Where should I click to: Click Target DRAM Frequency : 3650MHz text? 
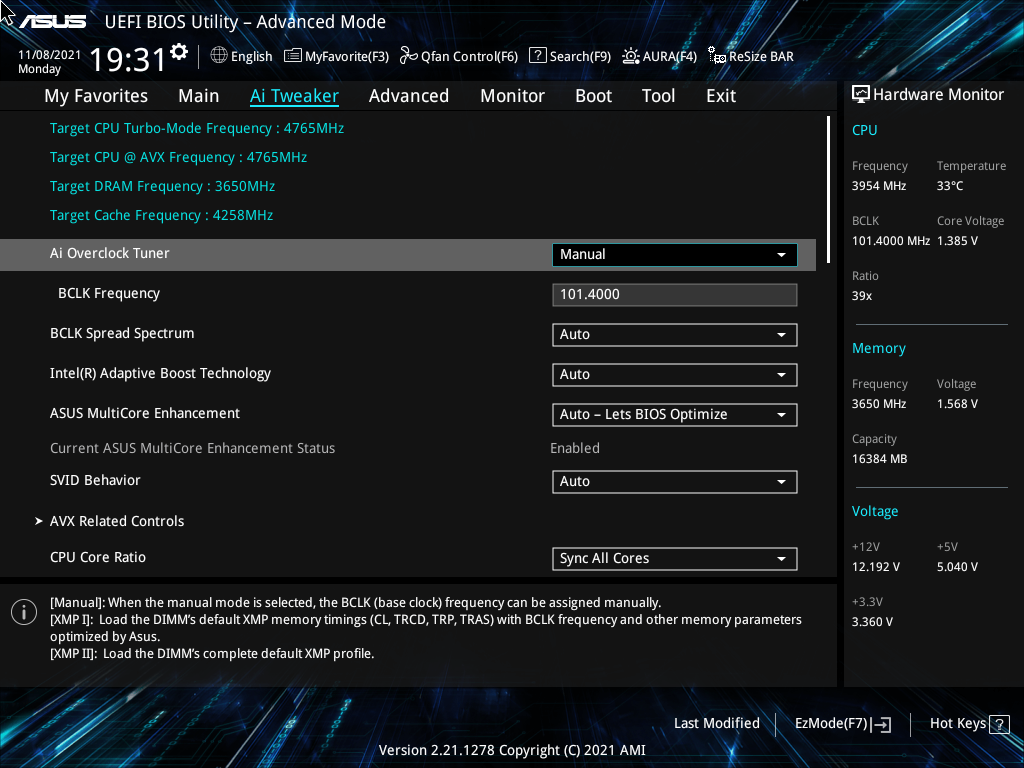click(163, 186)
